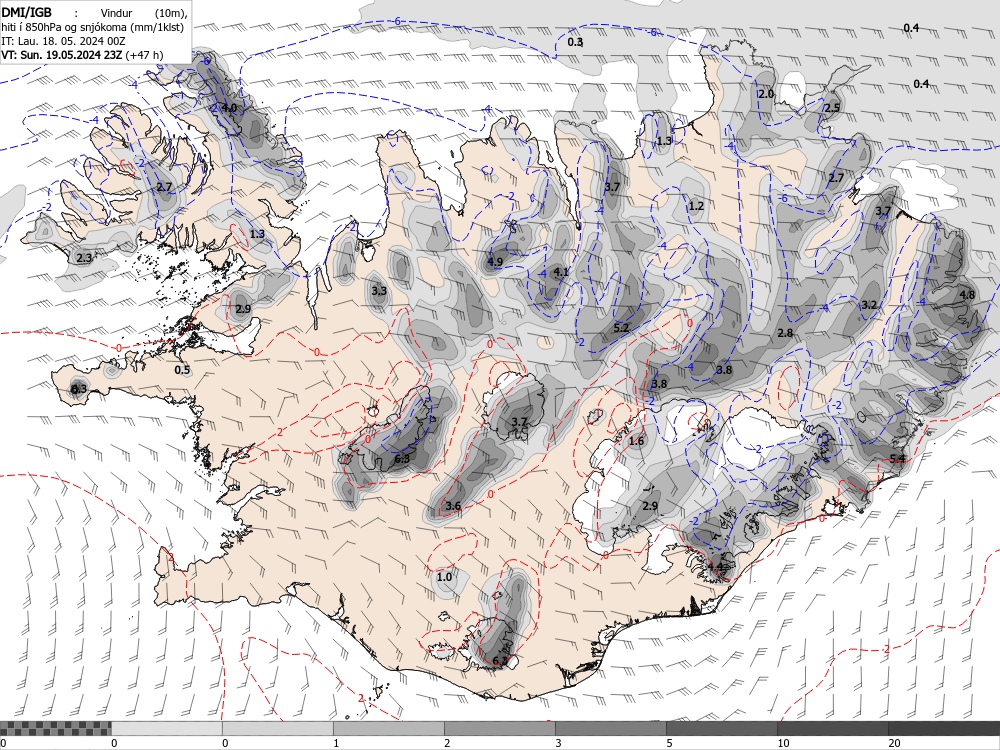Click the 'Vindur (10m),' header text
This screenshot has height=750, width=1000.
142,13
